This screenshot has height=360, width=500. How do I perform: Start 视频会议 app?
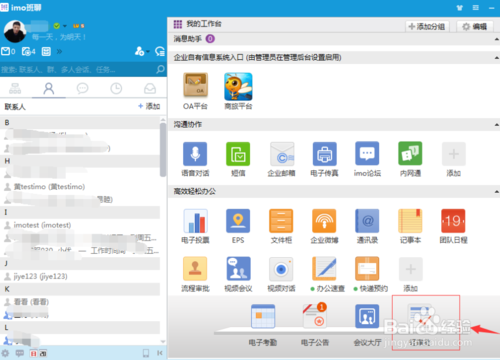click(238, 269)
